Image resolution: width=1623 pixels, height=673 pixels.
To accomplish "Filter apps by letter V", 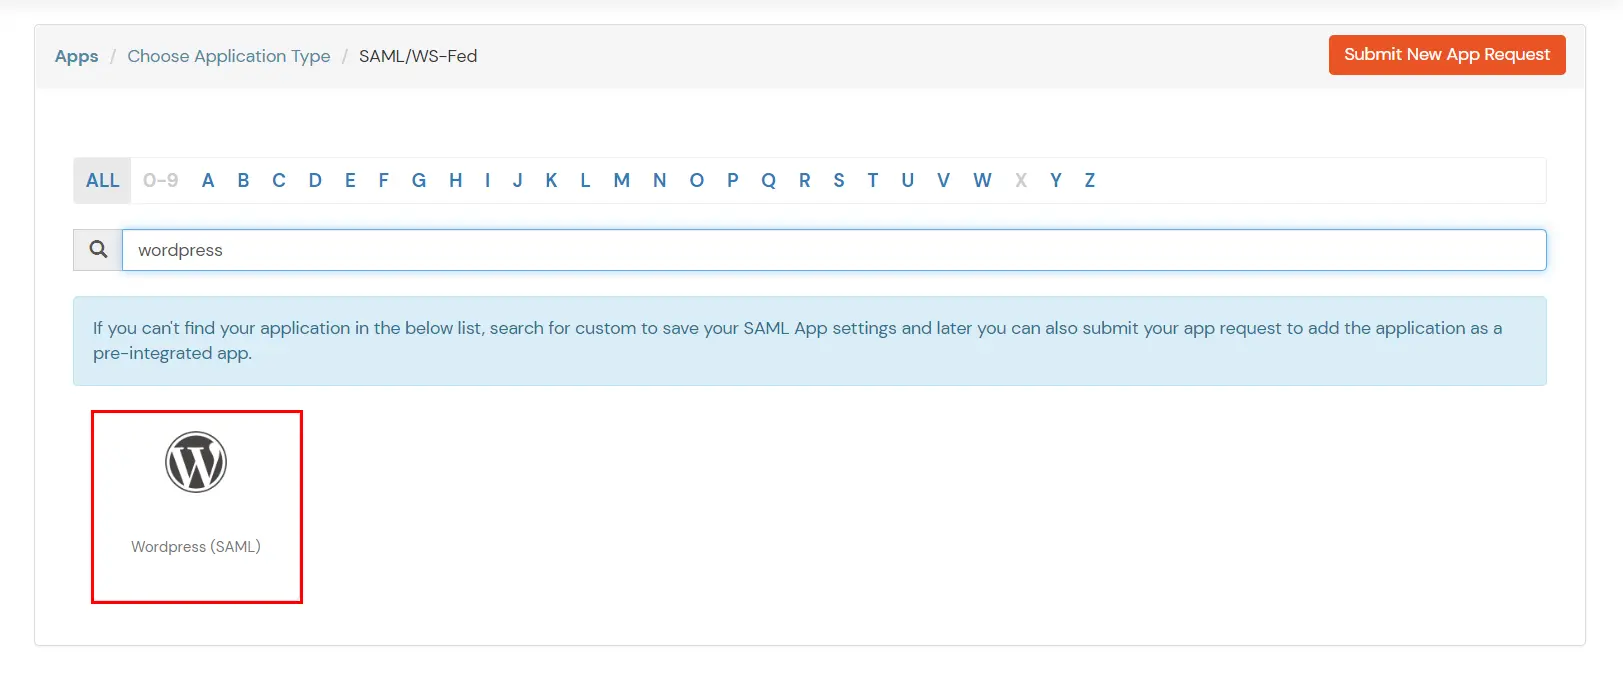I will coord(943,181).
